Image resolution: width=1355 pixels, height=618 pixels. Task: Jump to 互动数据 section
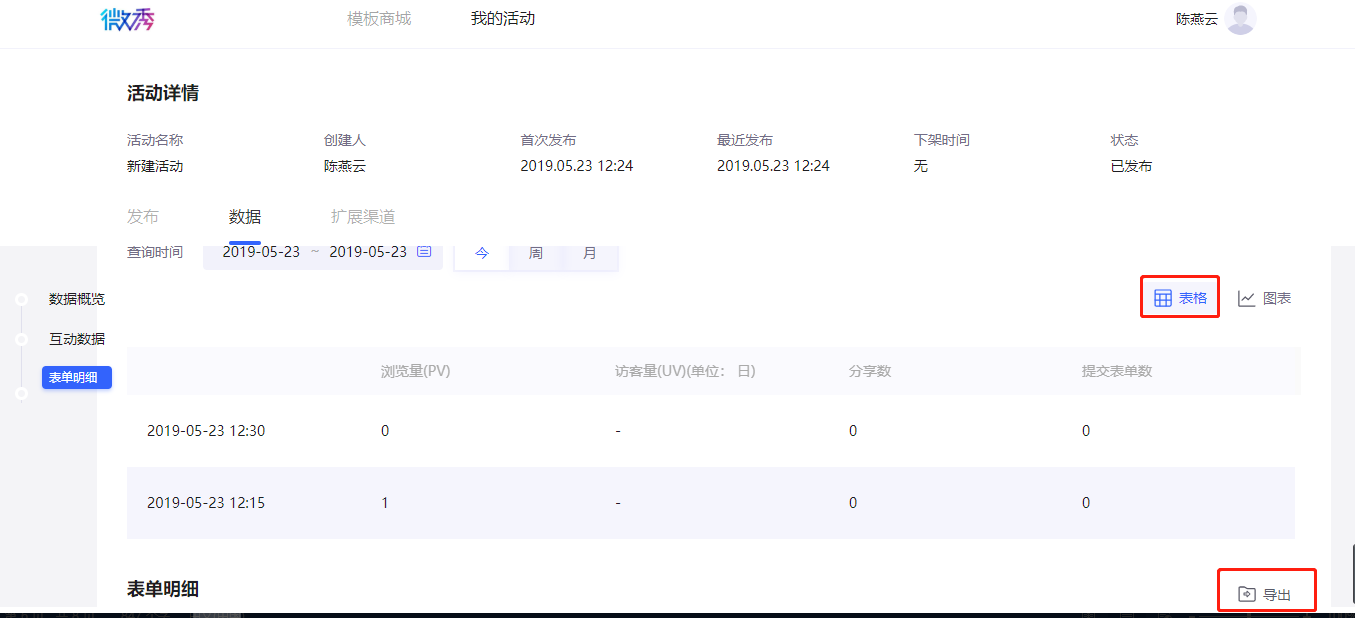click(x=77, y=339)
